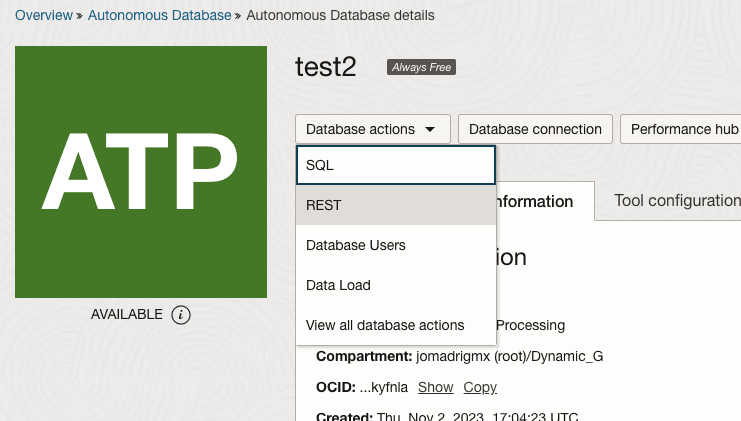Click the Autonomous Database details breadcrumb text
Image resolution: width=741 pixels, height=421 pixels.
pyautogui.click(x=340, y=15)
